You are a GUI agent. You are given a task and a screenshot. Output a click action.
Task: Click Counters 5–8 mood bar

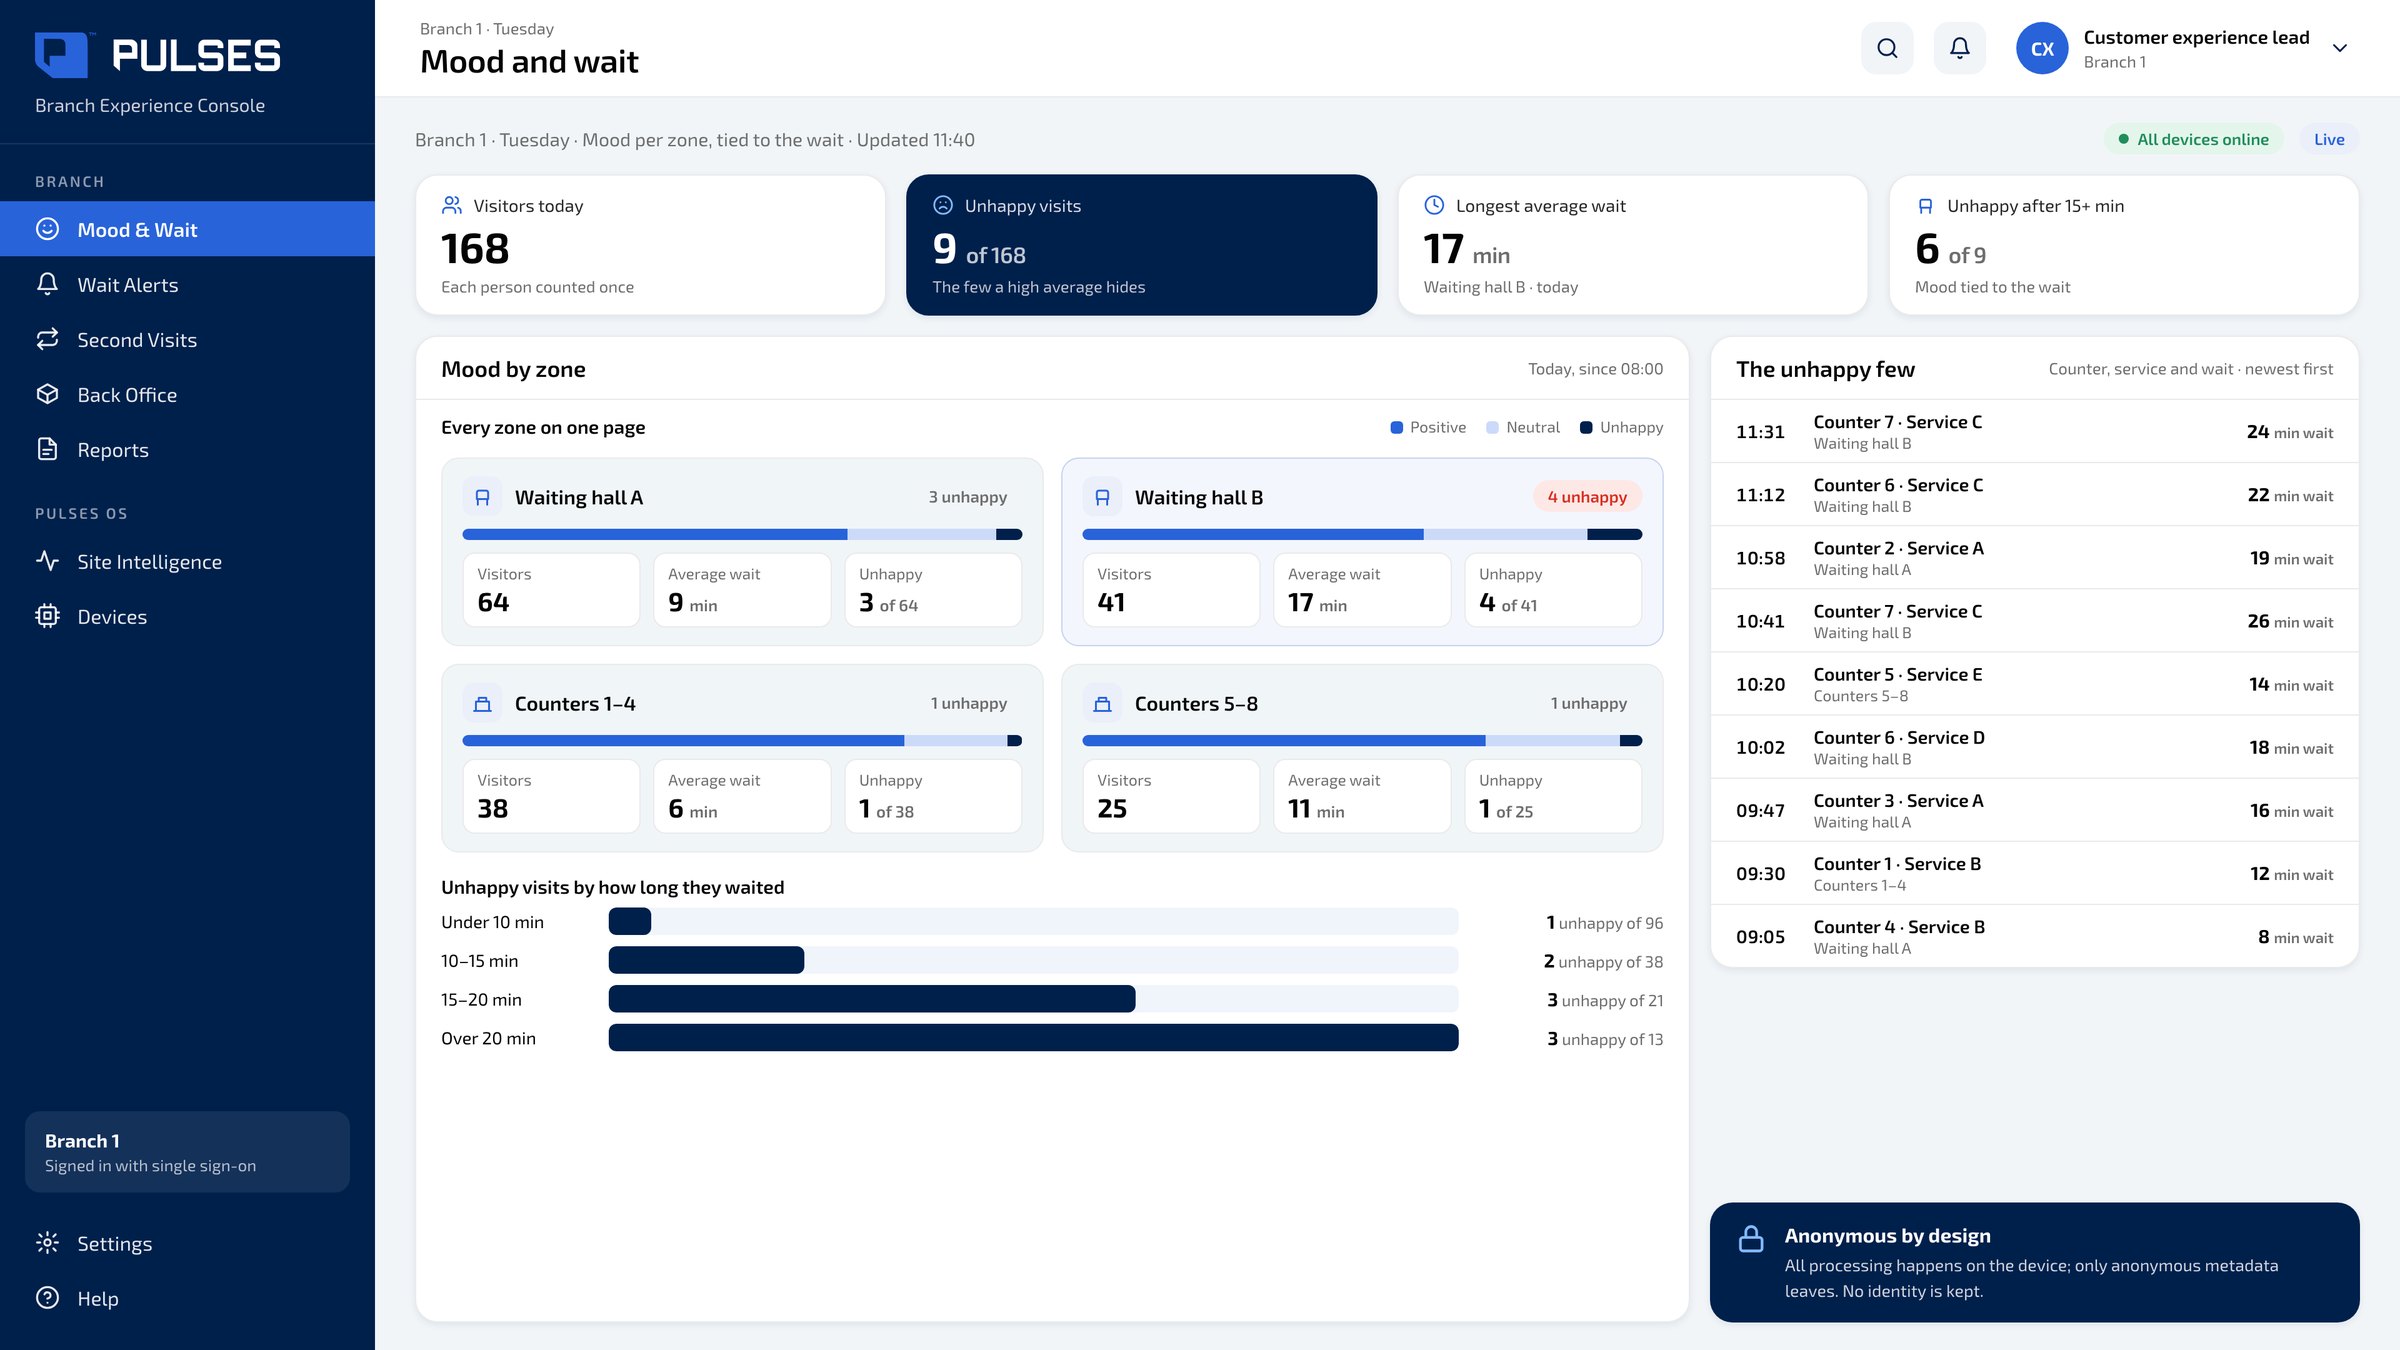(1362, 740)
